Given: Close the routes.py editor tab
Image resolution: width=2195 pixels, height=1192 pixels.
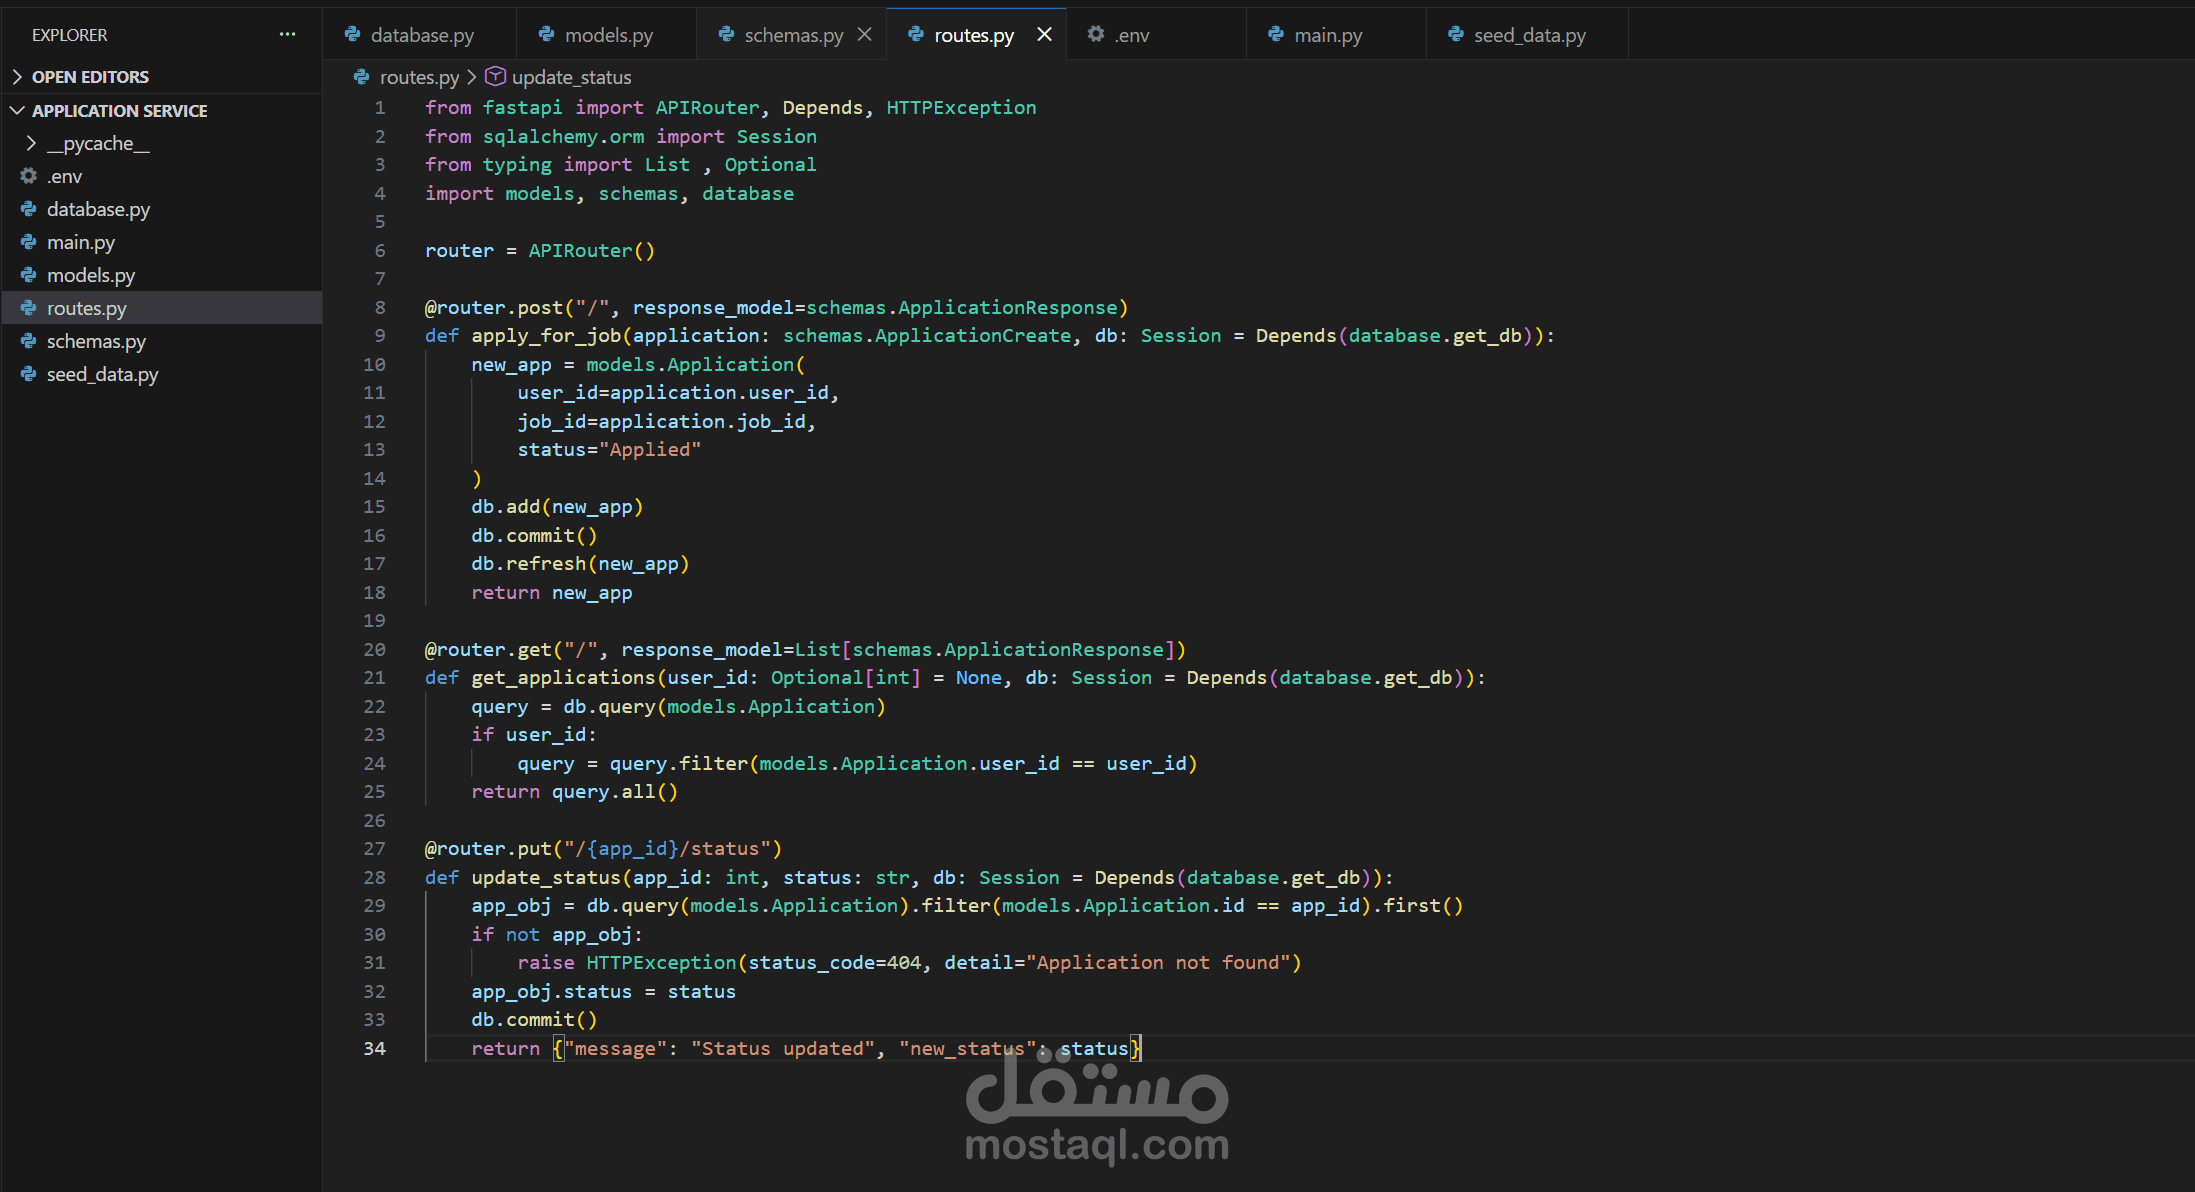Looking at the screenshot, I should [x=1044, y=34].
